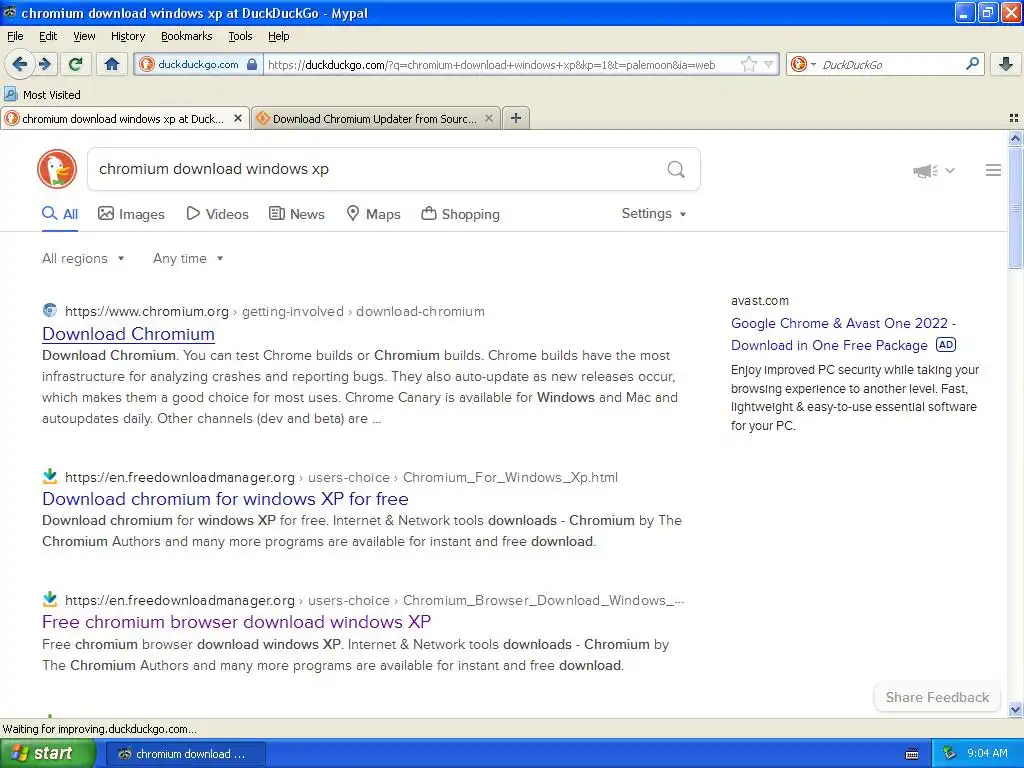The height and width of the screenshot is (768, 1024).
Task: Click the 9:04 AM taskbar clock
Action: [987, 754]
